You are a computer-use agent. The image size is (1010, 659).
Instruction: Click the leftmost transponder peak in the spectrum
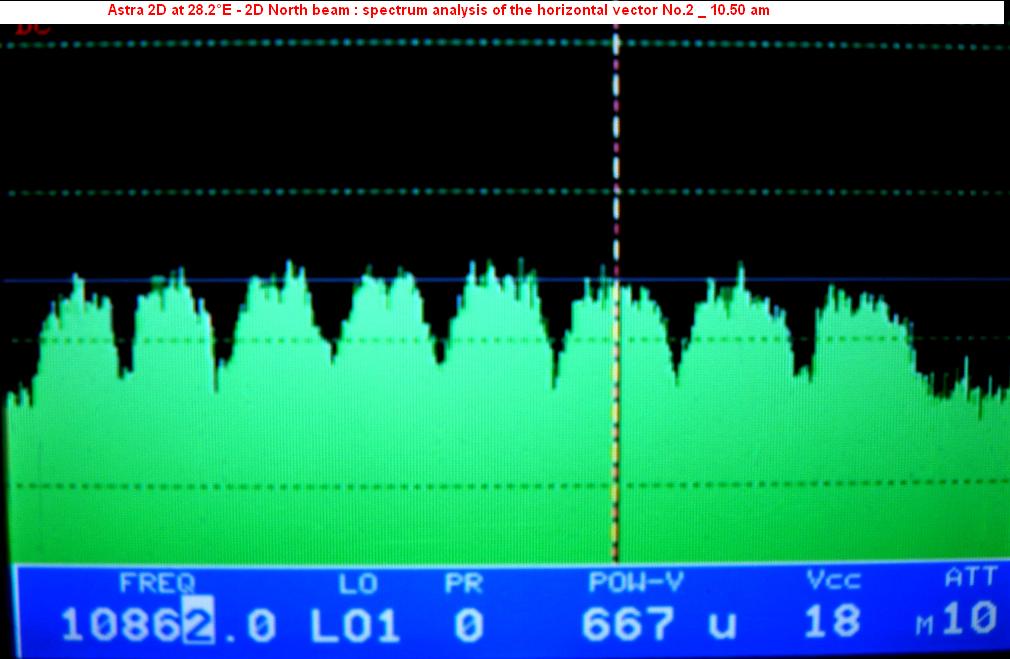click(76, 310)
